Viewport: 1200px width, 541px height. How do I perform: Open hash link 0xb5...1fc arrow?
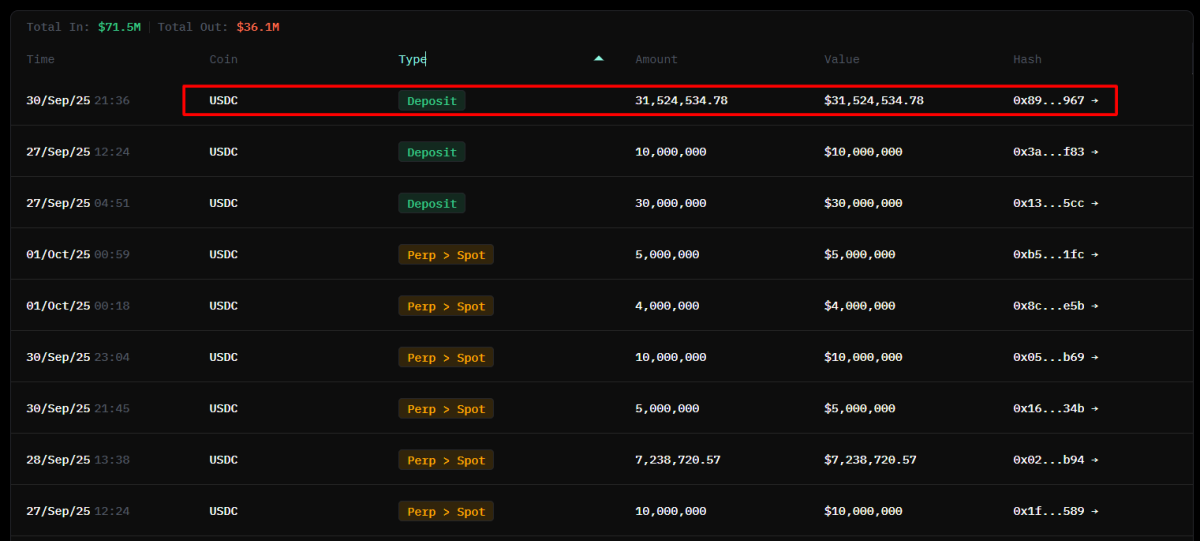pyautogui.click(x=1094, y=255)
